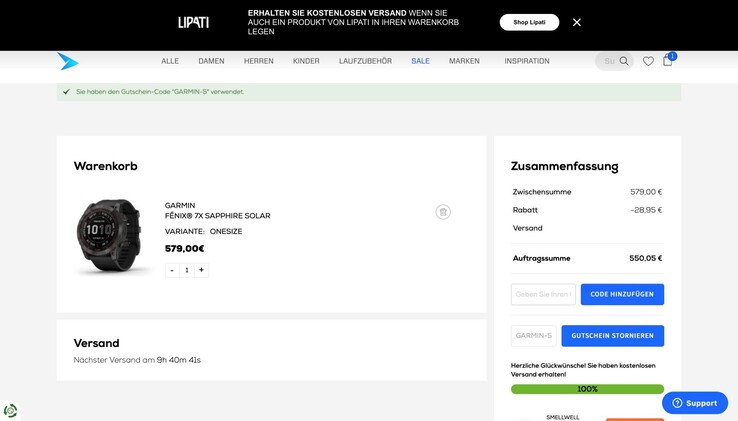Click the free shipping progress bar

point(587,389)
